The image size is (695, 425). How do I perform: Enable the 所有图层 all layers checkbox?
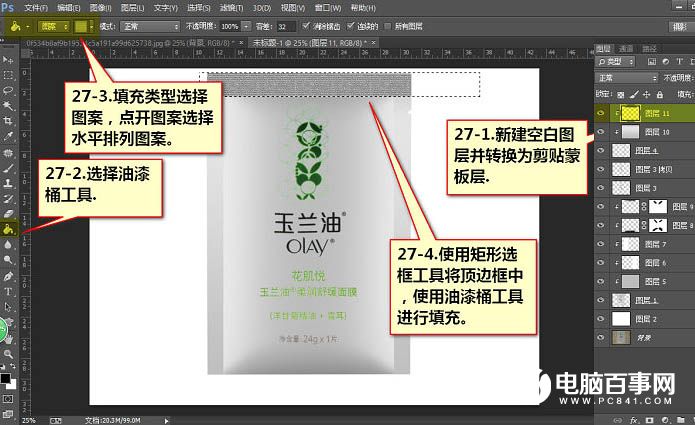[388, 26]
